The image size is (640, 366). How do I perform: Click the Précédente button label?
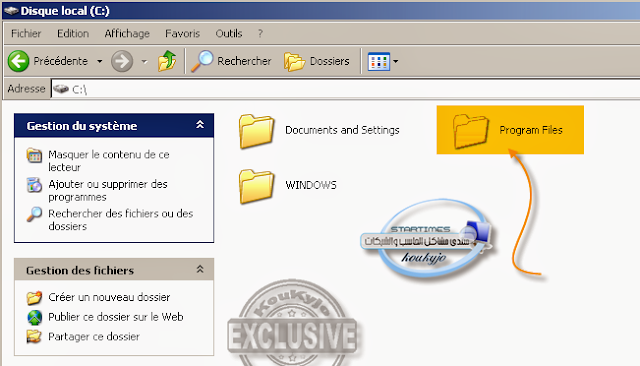(x=60, y=61)
